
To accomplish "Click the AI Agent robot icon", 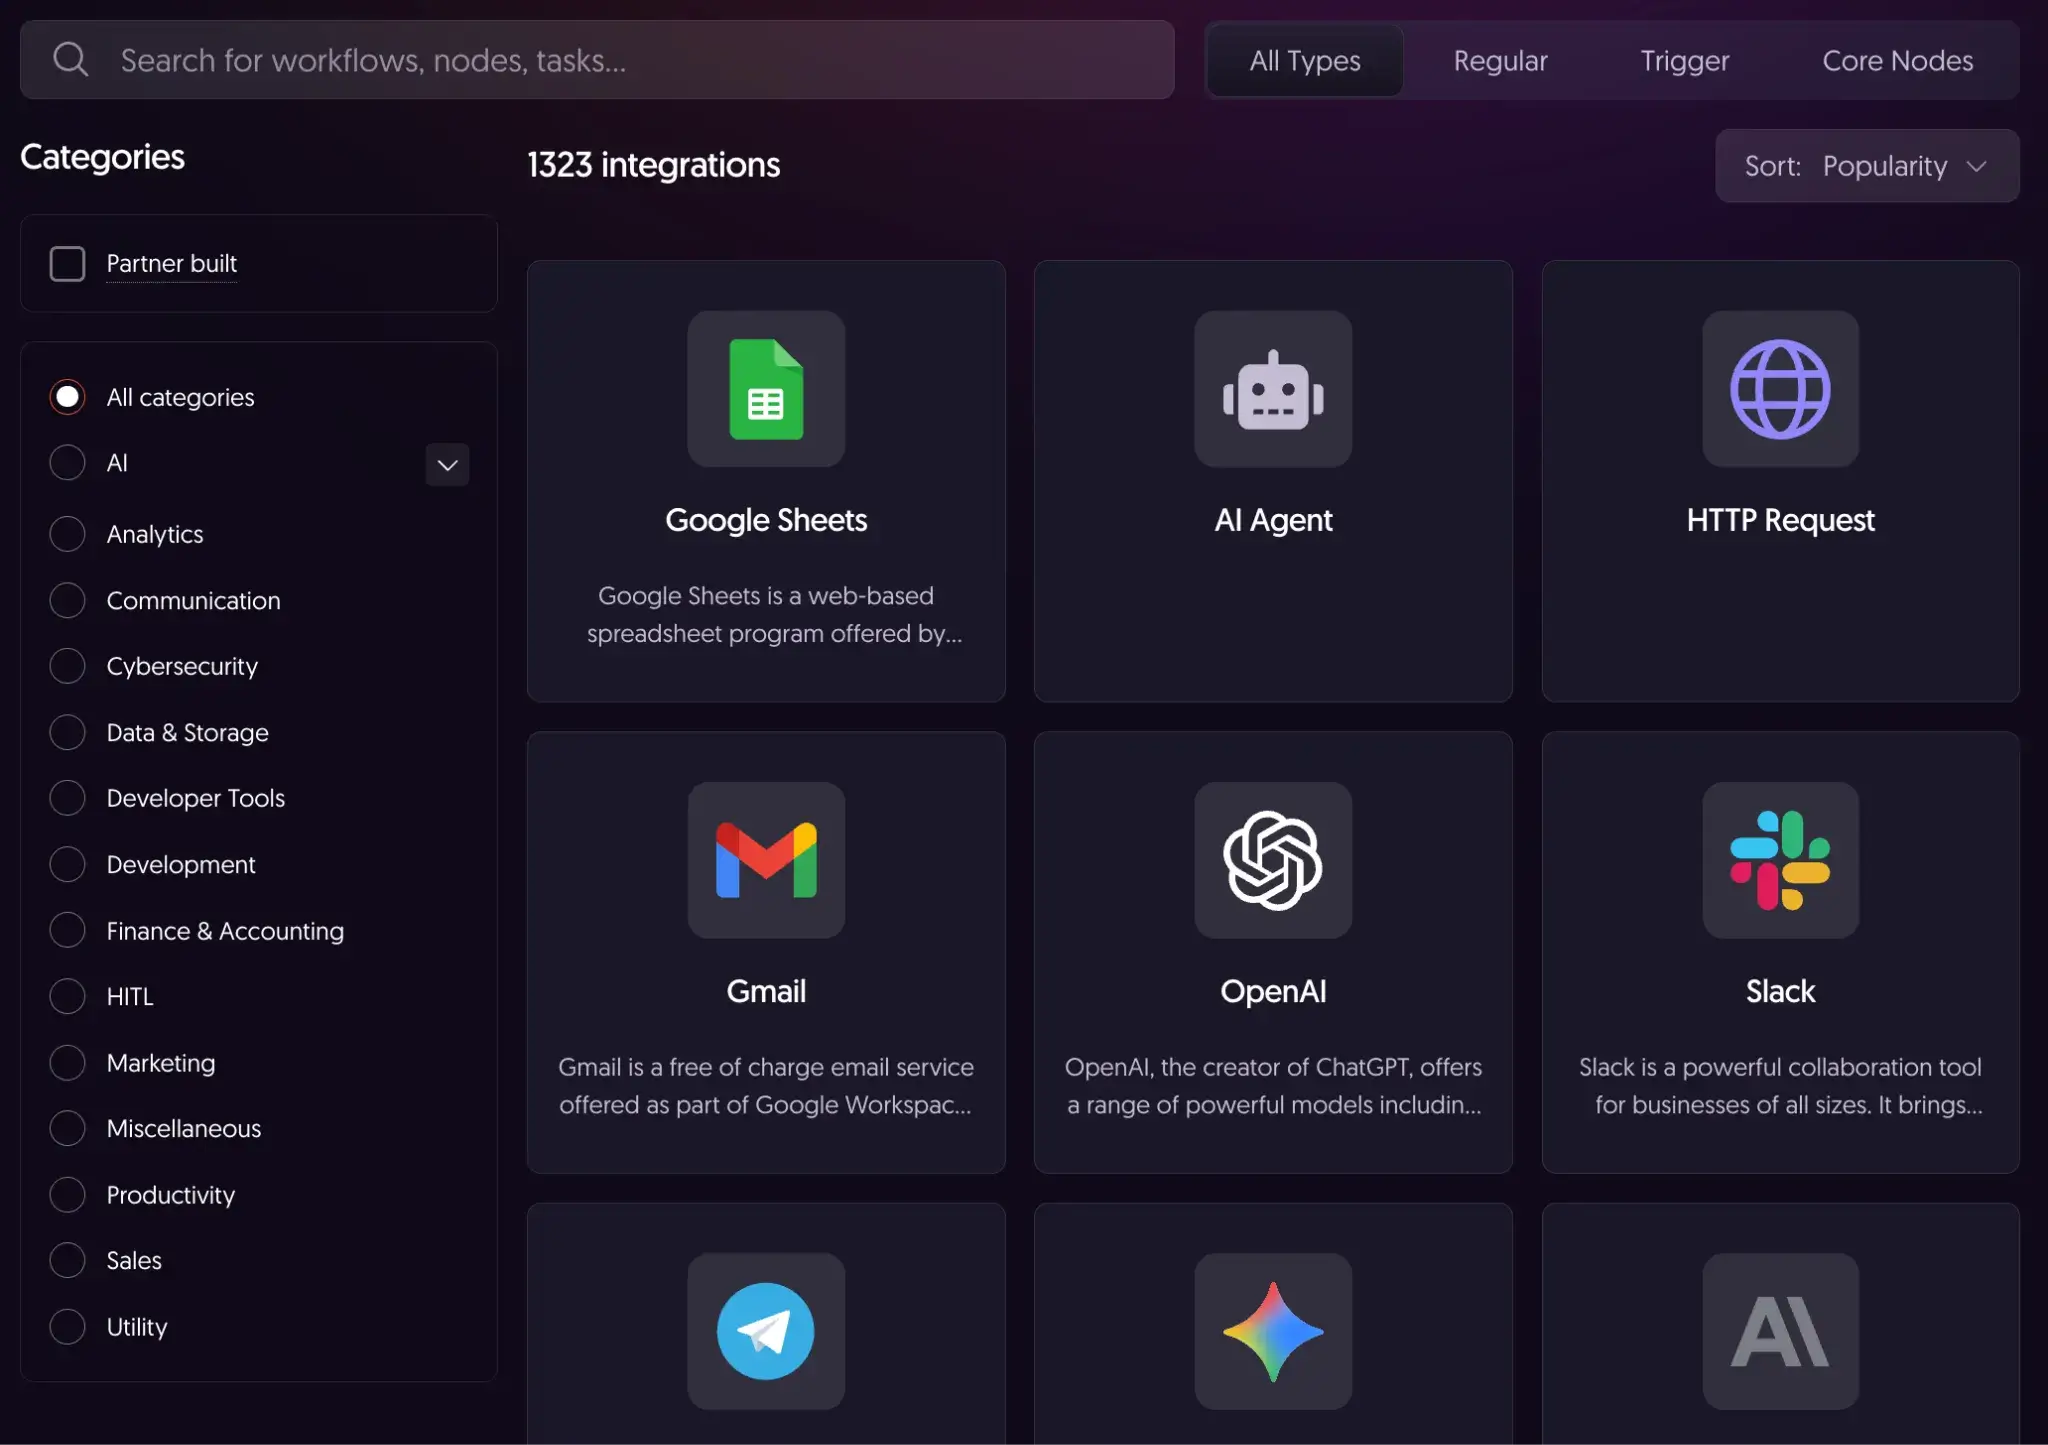I will click(x=1273, y=389).
